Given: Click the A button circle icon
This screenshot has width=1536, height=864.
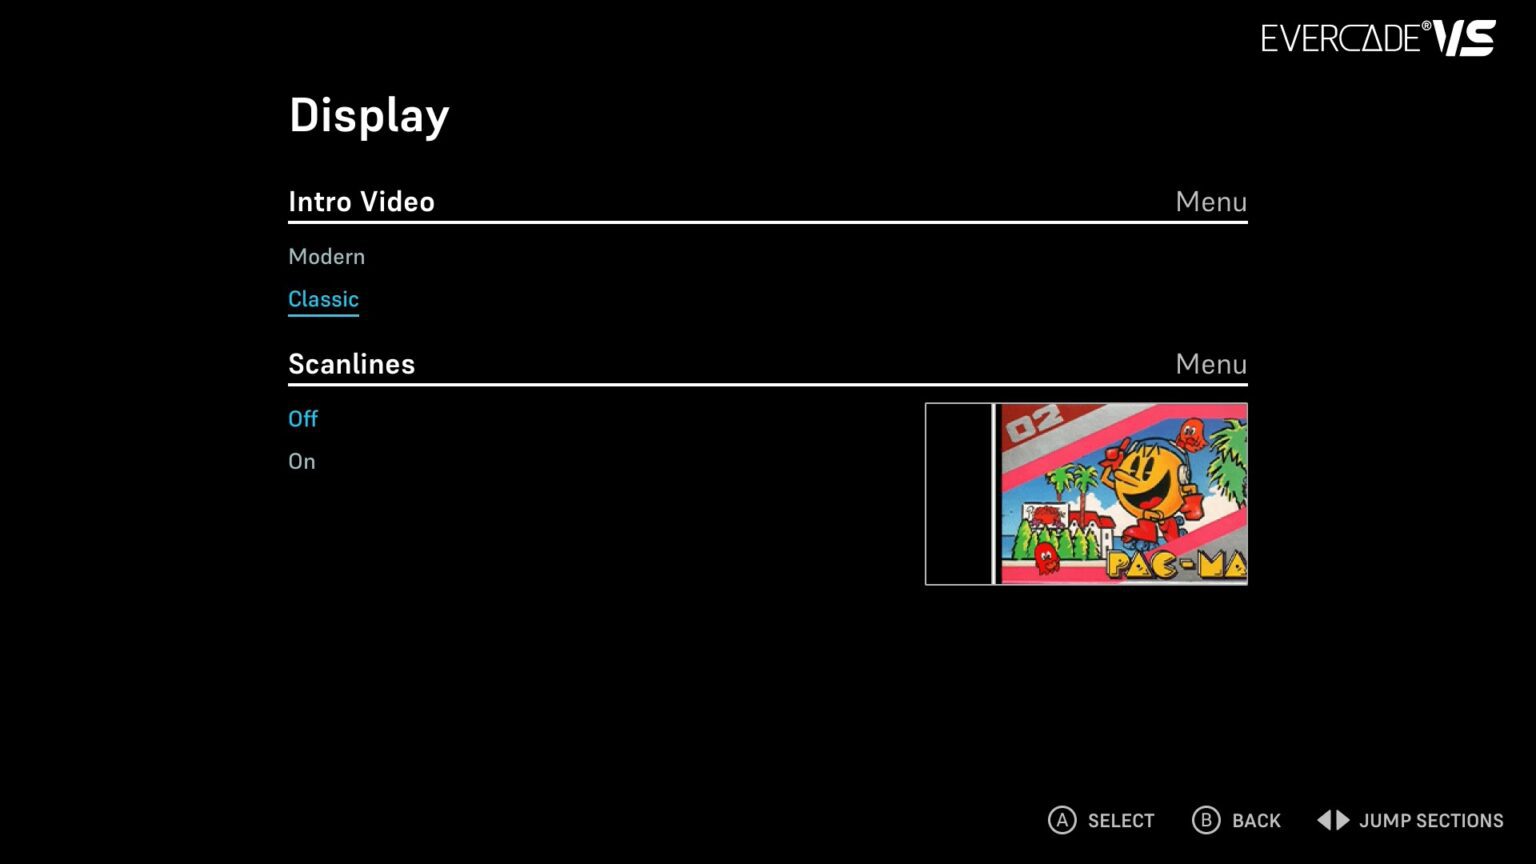Looking at the screenshot, I should [x=1062, y=820].
